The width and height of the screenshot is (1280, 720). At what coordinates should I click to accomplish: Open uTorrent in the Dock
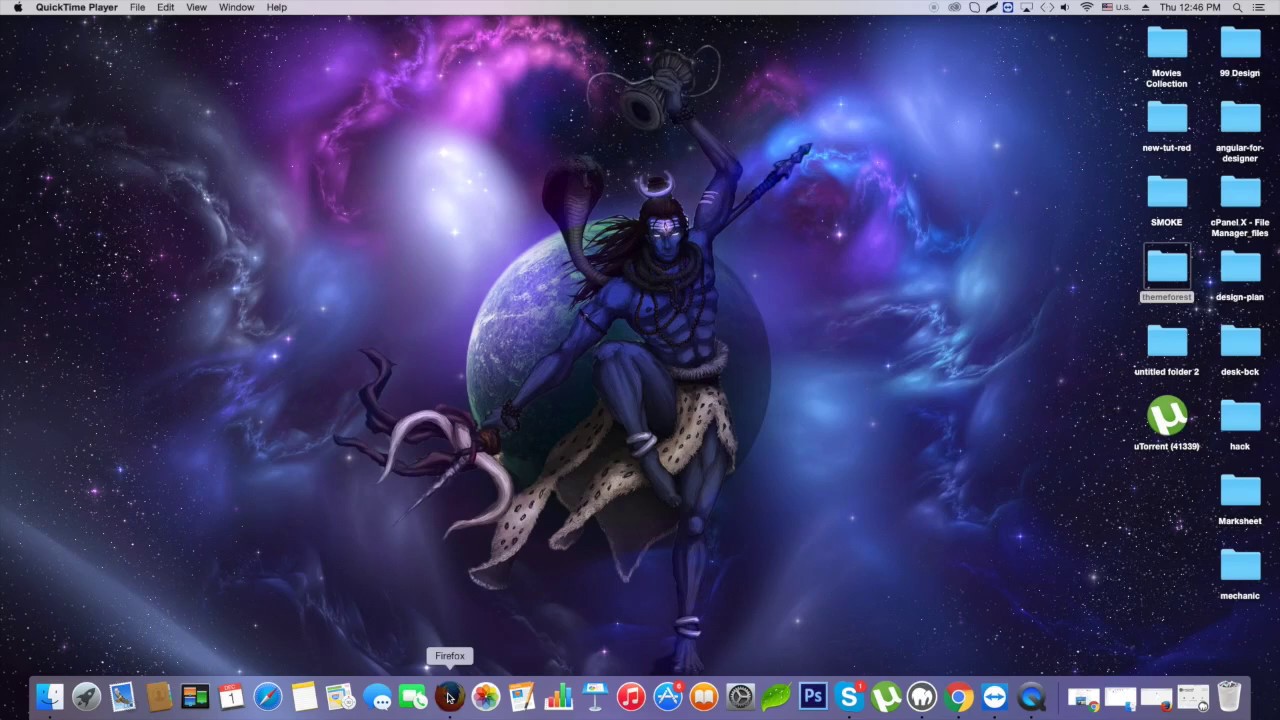tap(886, 696)
